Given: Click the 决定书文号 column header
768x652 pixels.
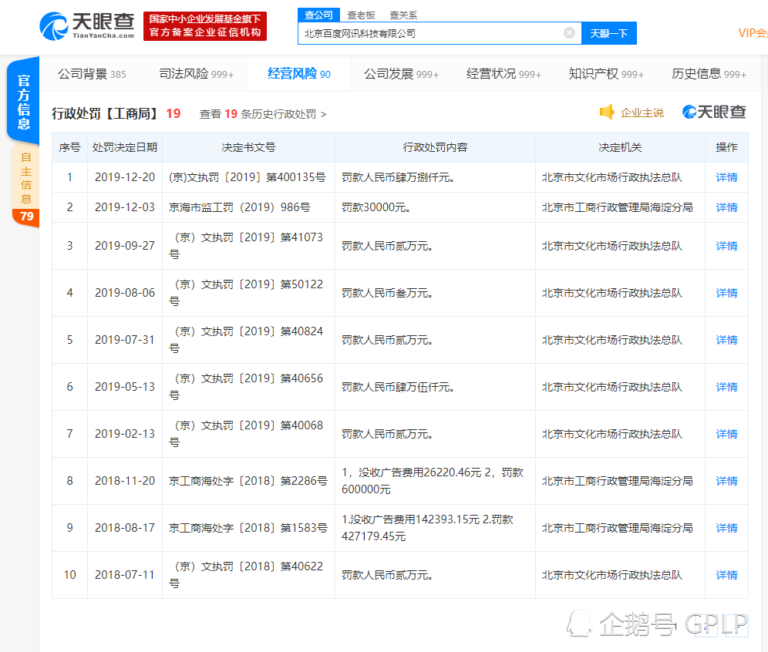Looking at the screenshot, I should coord(248,147).
